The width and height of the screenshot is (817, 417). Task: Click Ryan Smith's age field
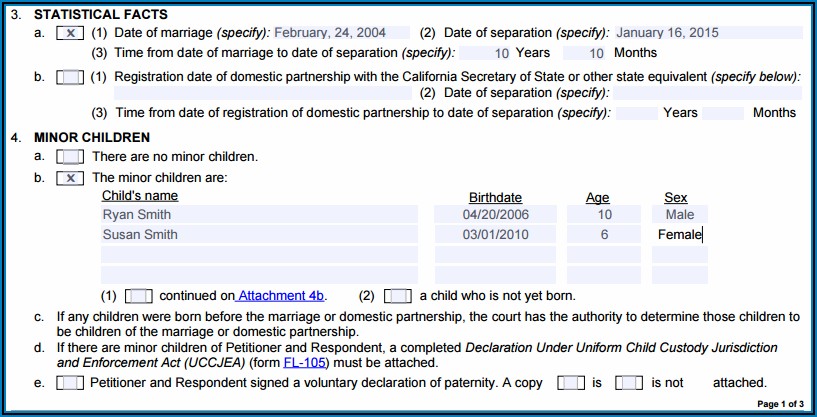[604, 214]
